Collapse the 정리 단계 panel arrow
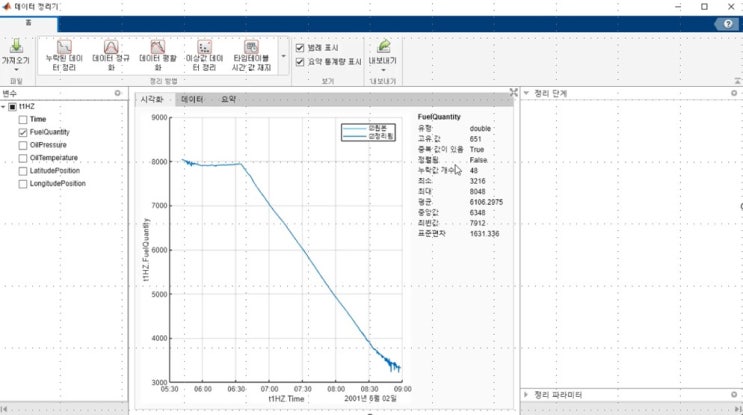The image size is (743, 415). (x=526, y=93)
